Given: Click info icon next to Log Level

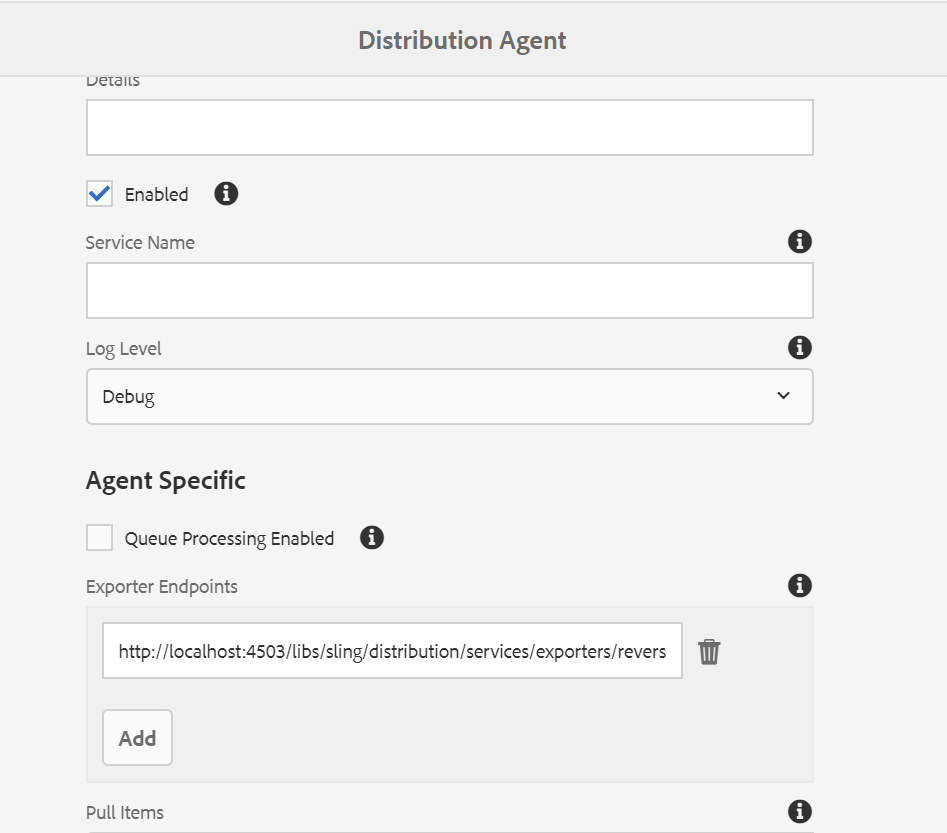Looking at the screenshot, I should (x=798, y=347).
